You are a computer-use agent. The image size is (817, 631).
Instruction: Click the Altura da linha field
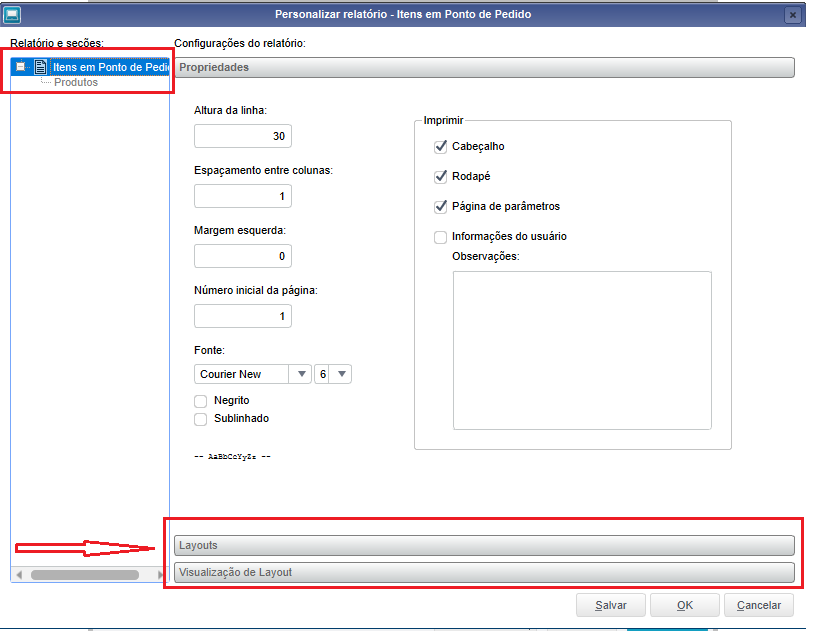coord(243,136)
